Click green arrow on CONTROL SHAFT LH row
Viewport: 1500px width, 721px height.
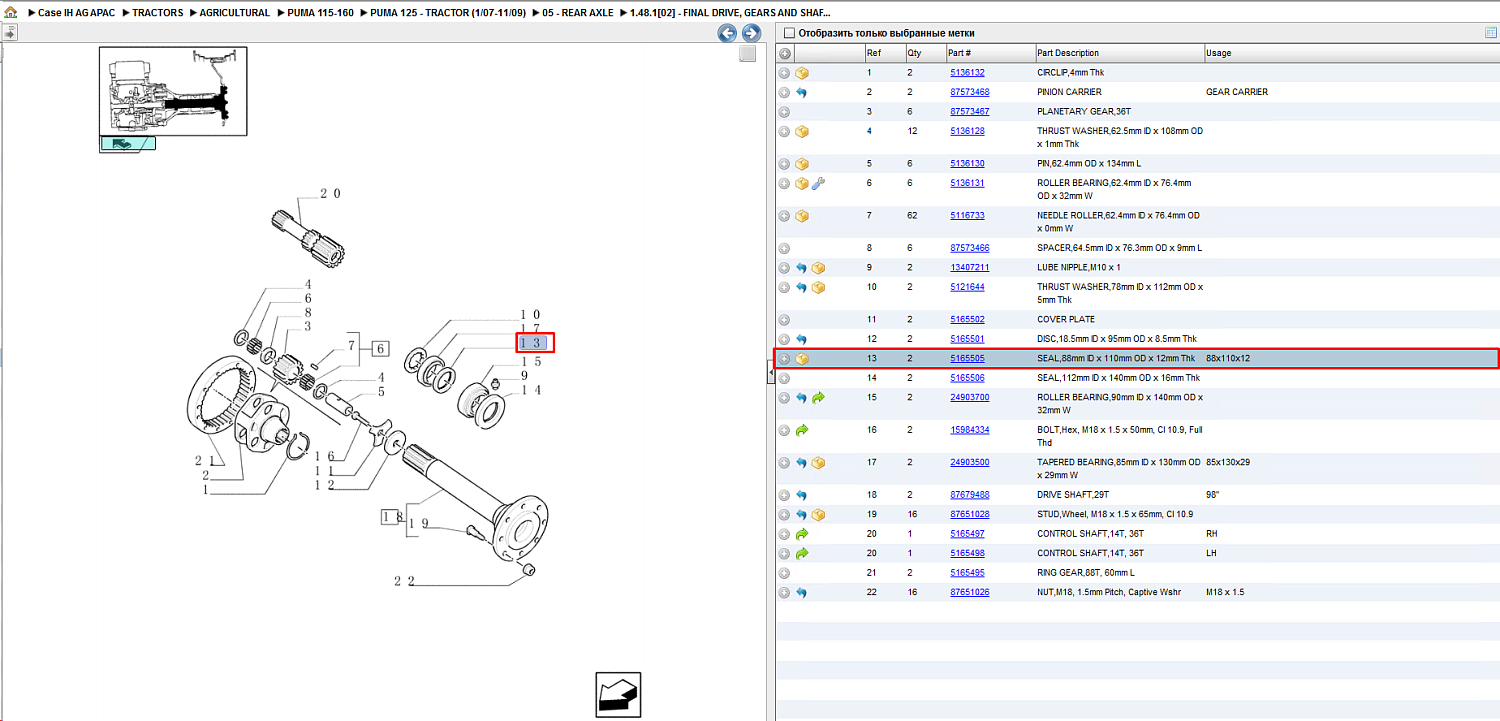[x=802, y=553]
